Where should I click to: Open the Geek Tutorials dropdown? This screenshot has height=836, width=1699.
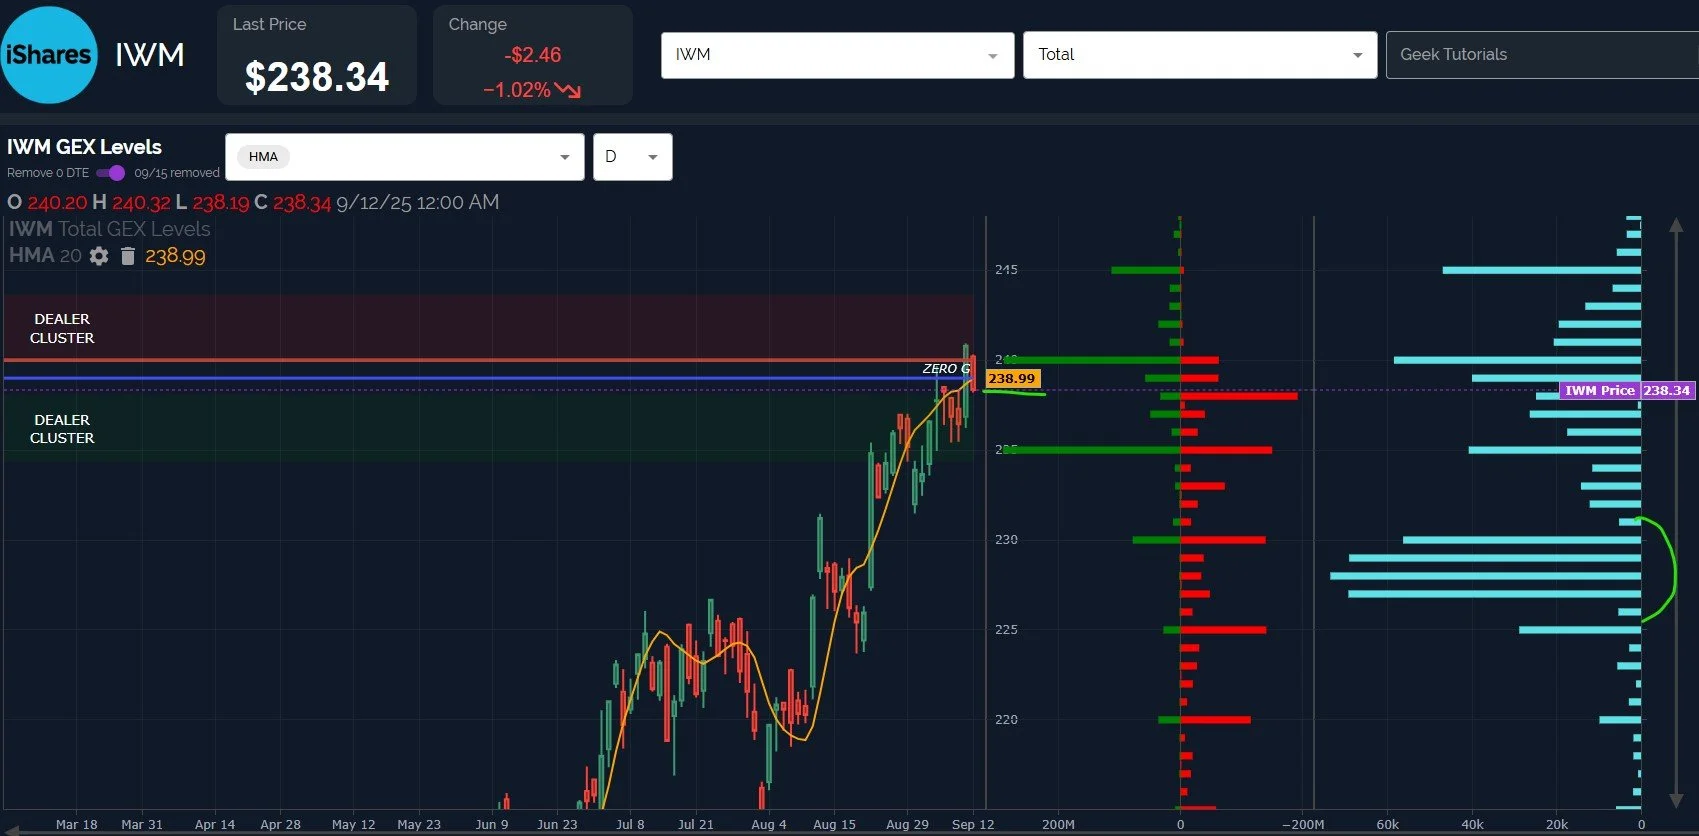pyautogui.click(x=1542, y=55)
